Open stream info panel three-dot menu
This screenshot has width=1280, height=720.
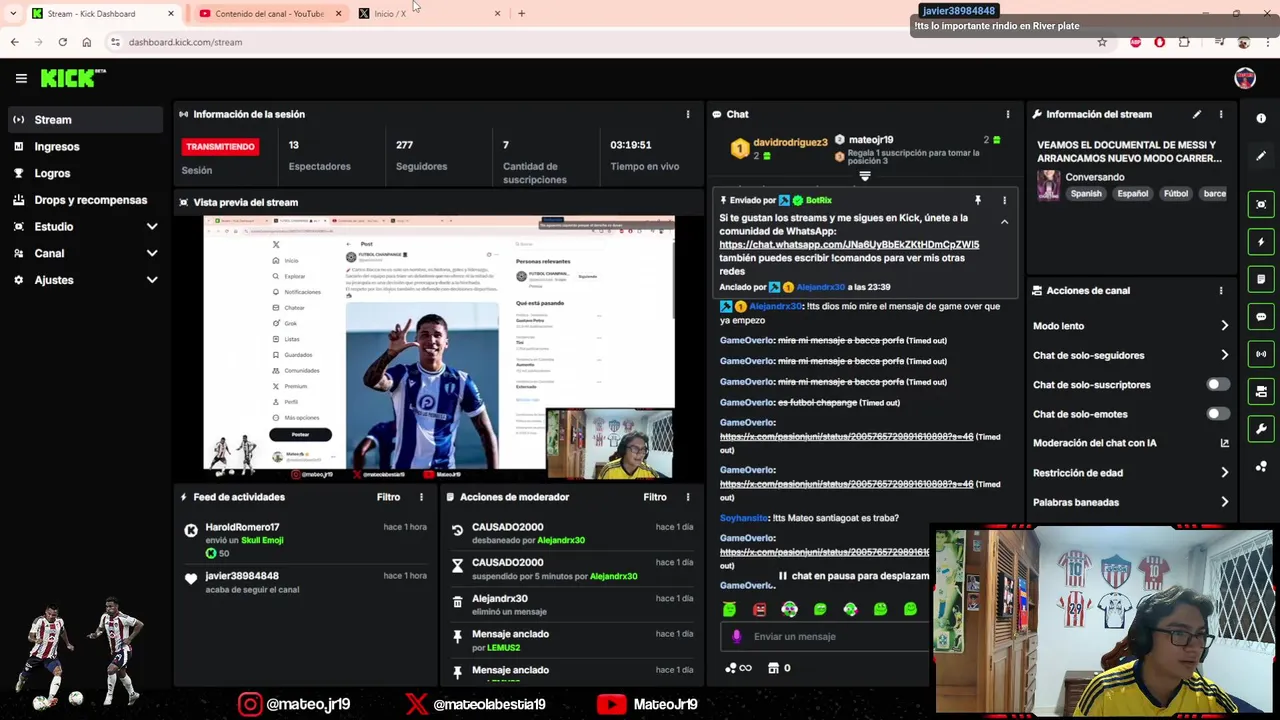1221,114
